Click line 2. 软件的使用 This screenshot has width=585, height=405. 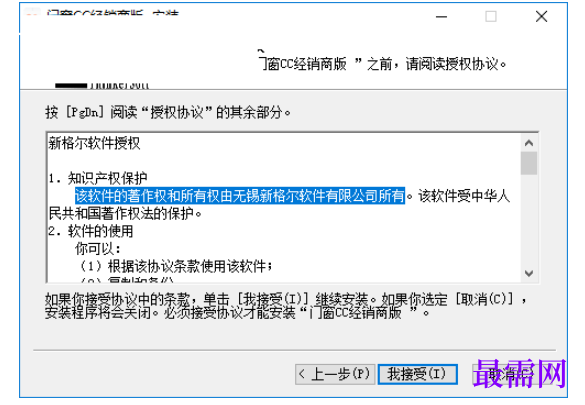coord(91,231)
